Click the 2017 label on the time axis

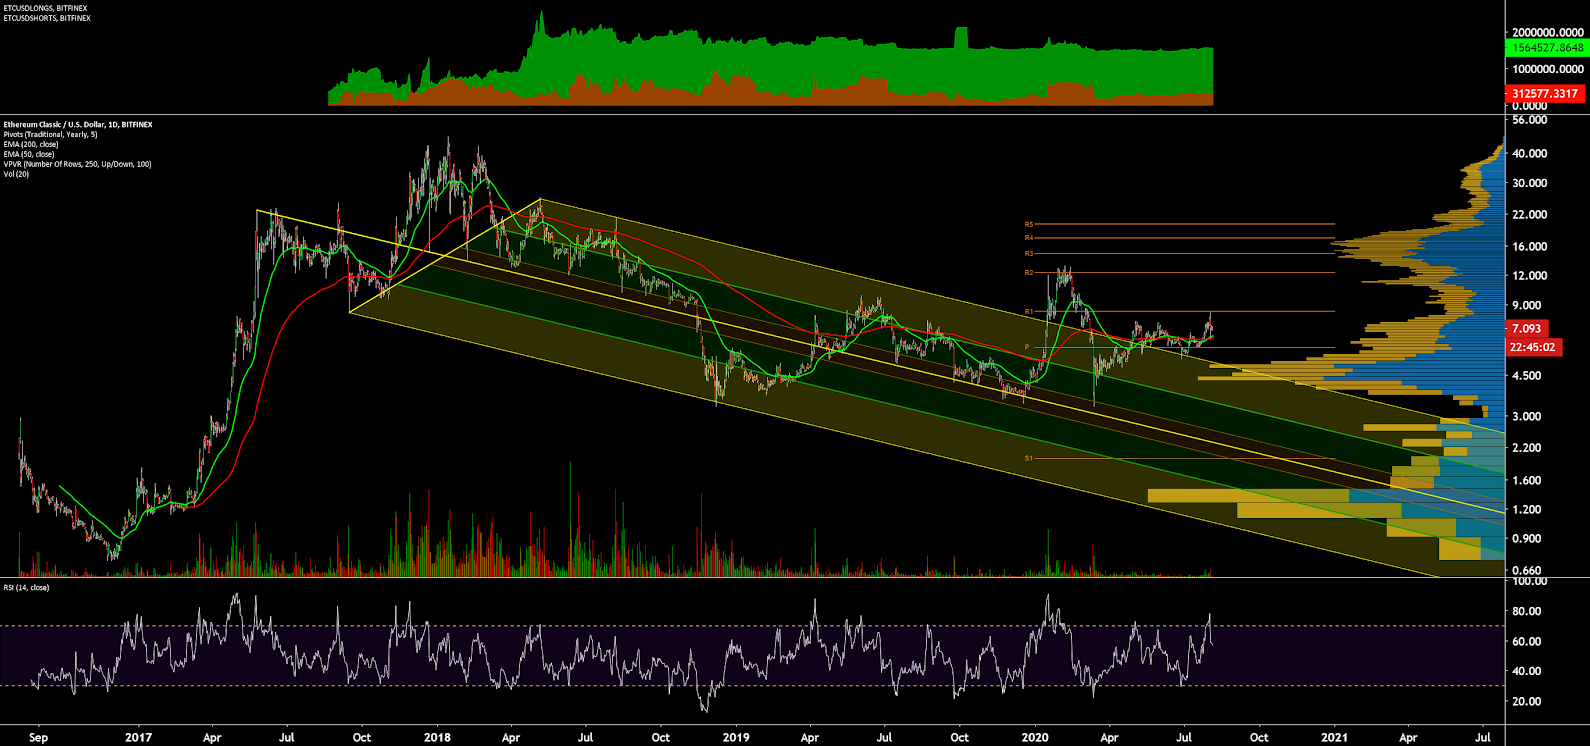pyautogui.click(x=138, y=737)
